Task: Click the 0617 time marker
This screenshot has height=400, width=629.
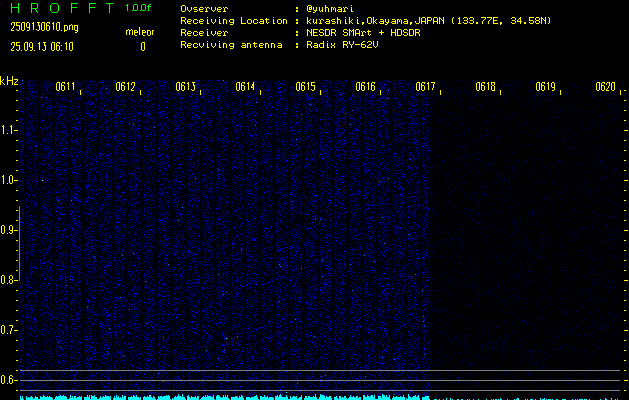Action: click(425, 87)
